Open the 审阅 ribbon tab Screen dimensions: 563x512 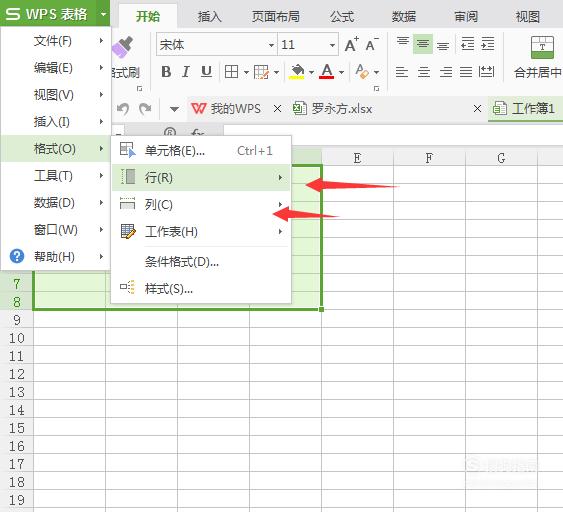[466, 17]
